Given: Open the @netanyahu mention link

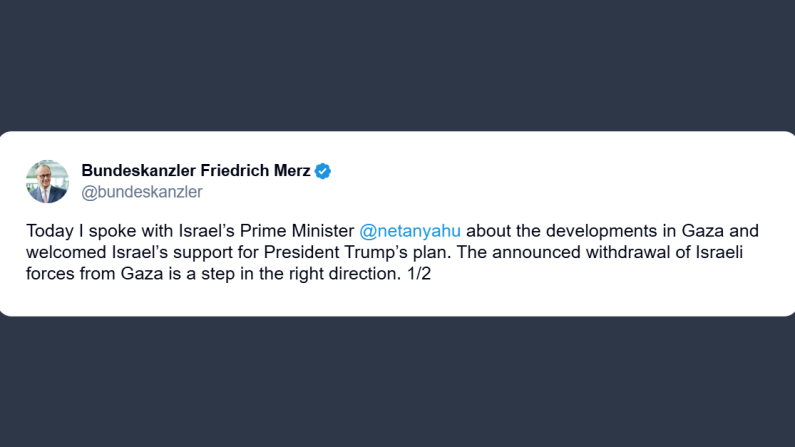Looking at the screenshot, I should pyautogui.click(x=410, y=230).
